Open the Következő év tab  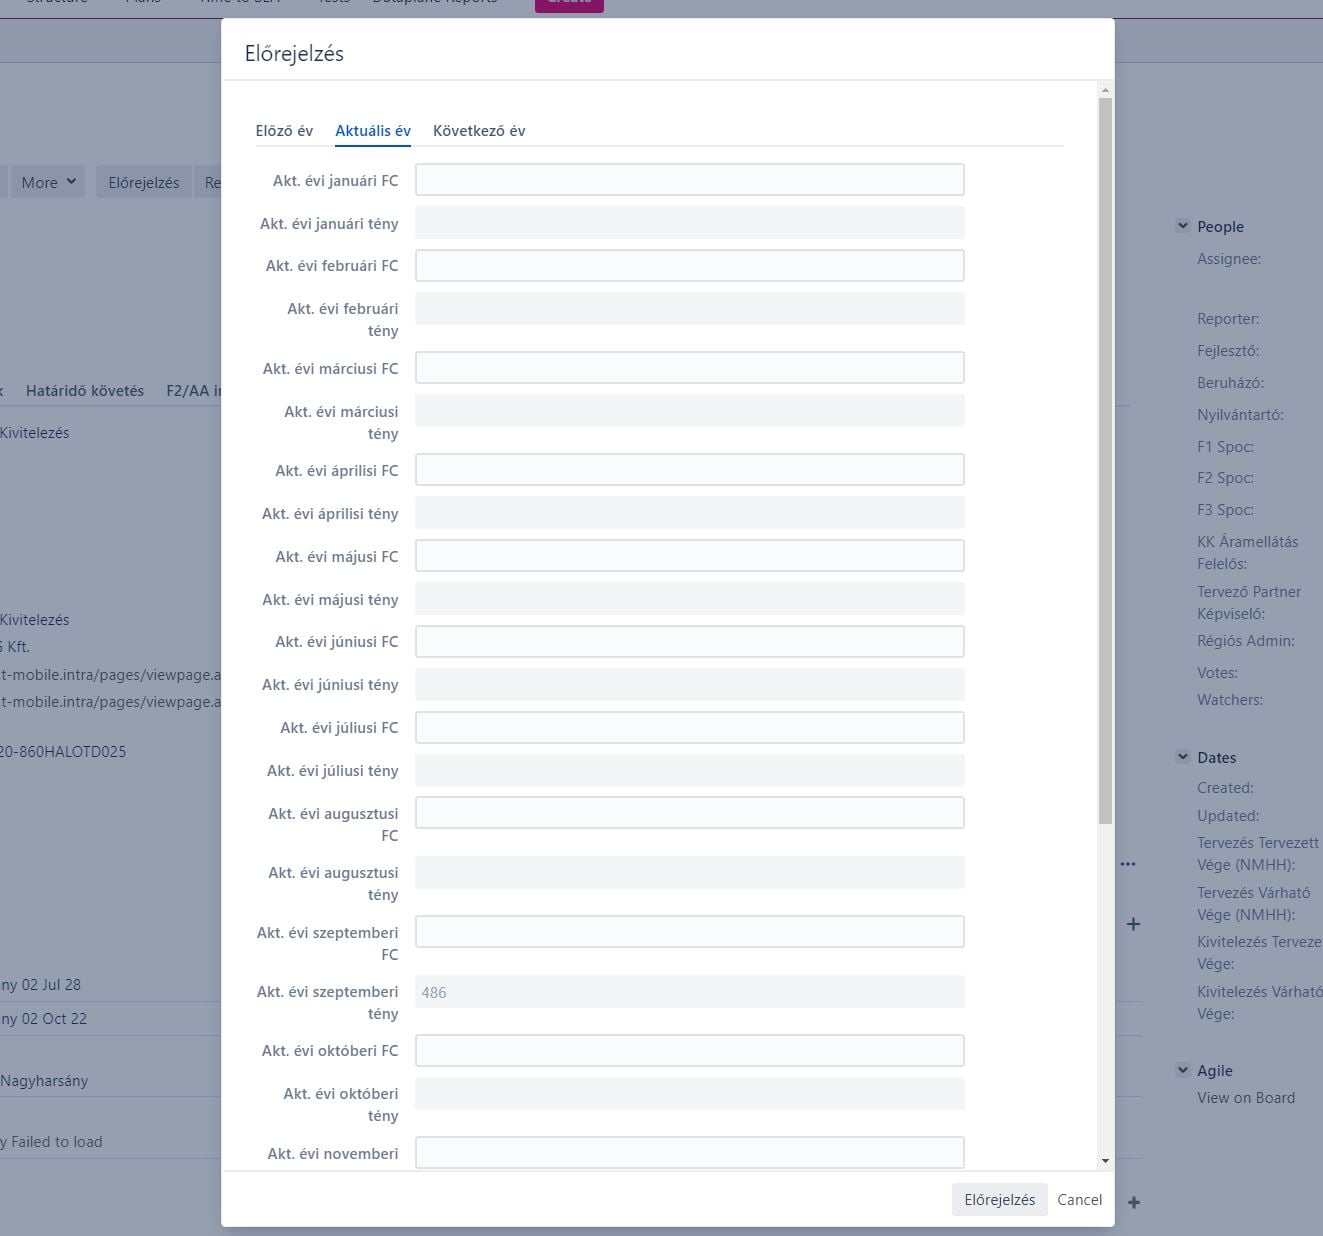pos(479,131)
